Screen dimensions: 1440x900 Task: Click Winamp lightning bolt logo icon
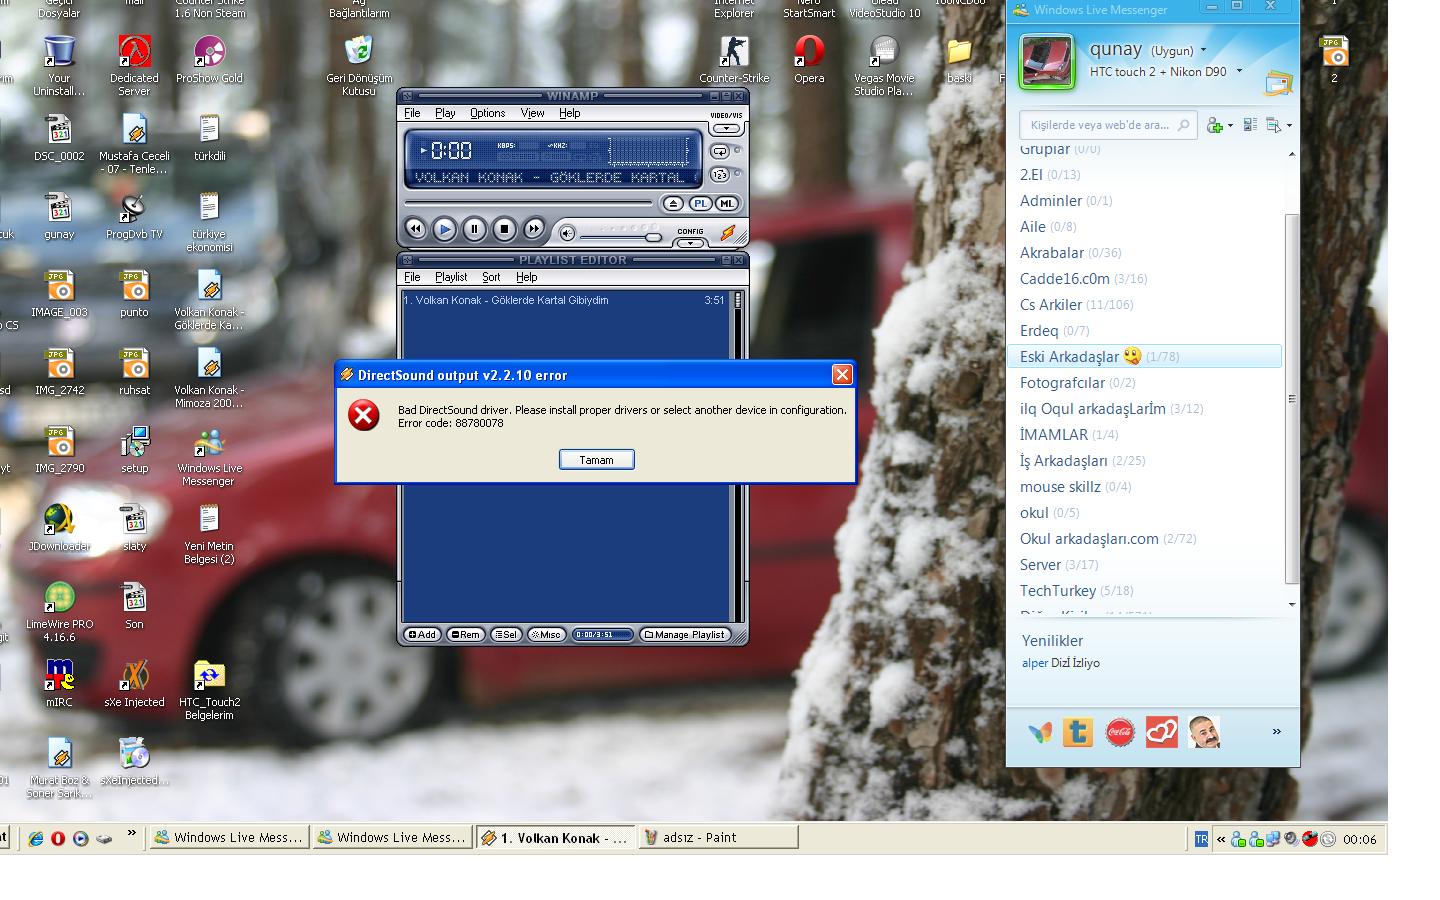[x=728, y=233]
